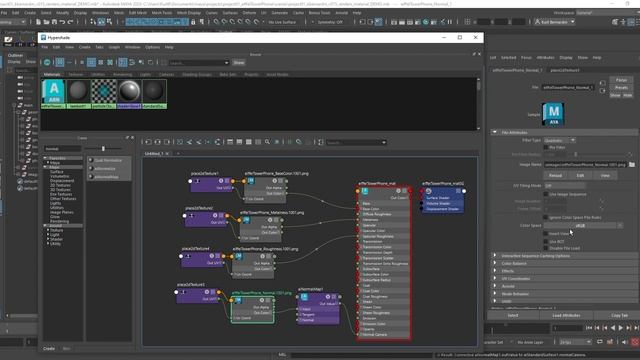Click the small swatch size icon in the browser toolbar

coord(82,62)
